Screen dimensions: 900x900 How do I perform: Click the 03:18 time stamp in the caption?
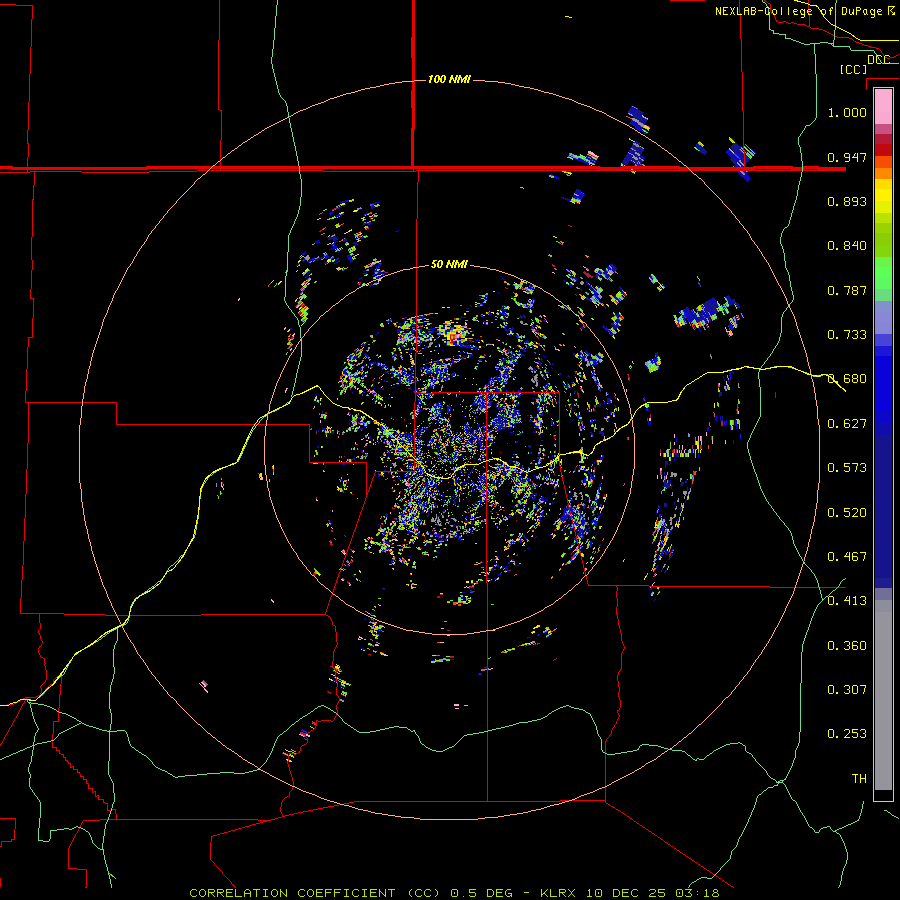(x=698, y=893)
